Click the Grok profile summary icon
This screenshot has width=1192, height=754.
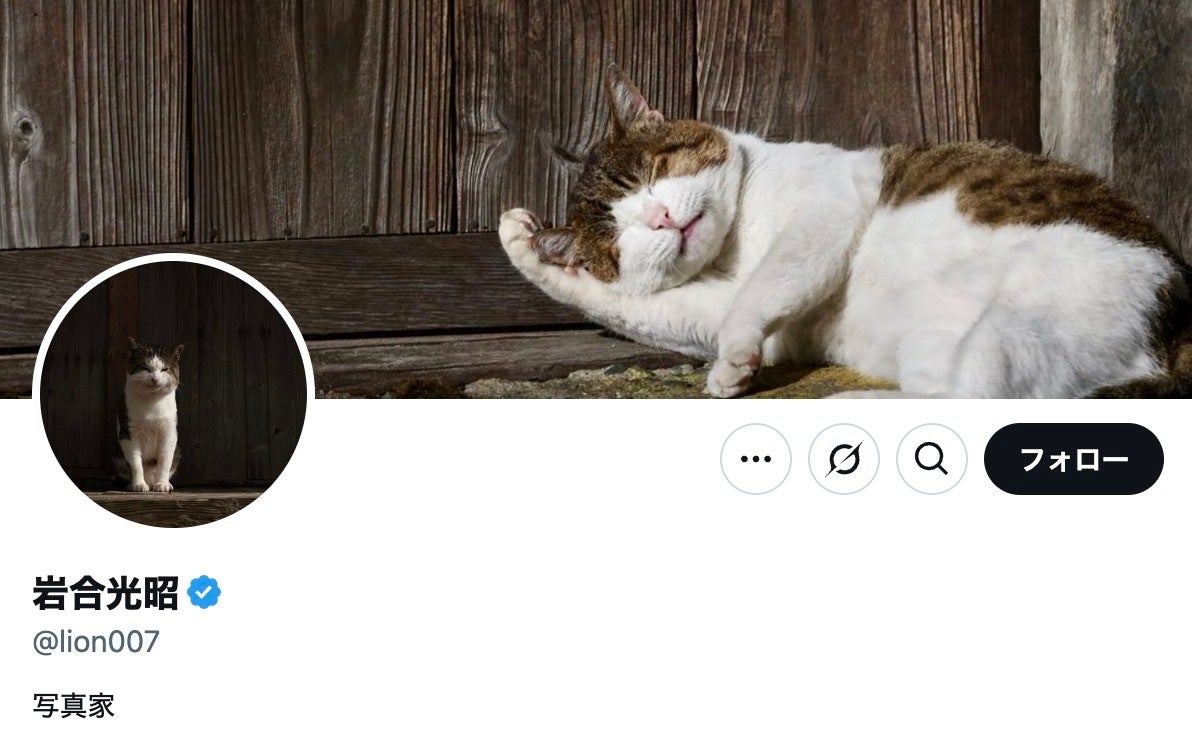click(x=844, y=459)
